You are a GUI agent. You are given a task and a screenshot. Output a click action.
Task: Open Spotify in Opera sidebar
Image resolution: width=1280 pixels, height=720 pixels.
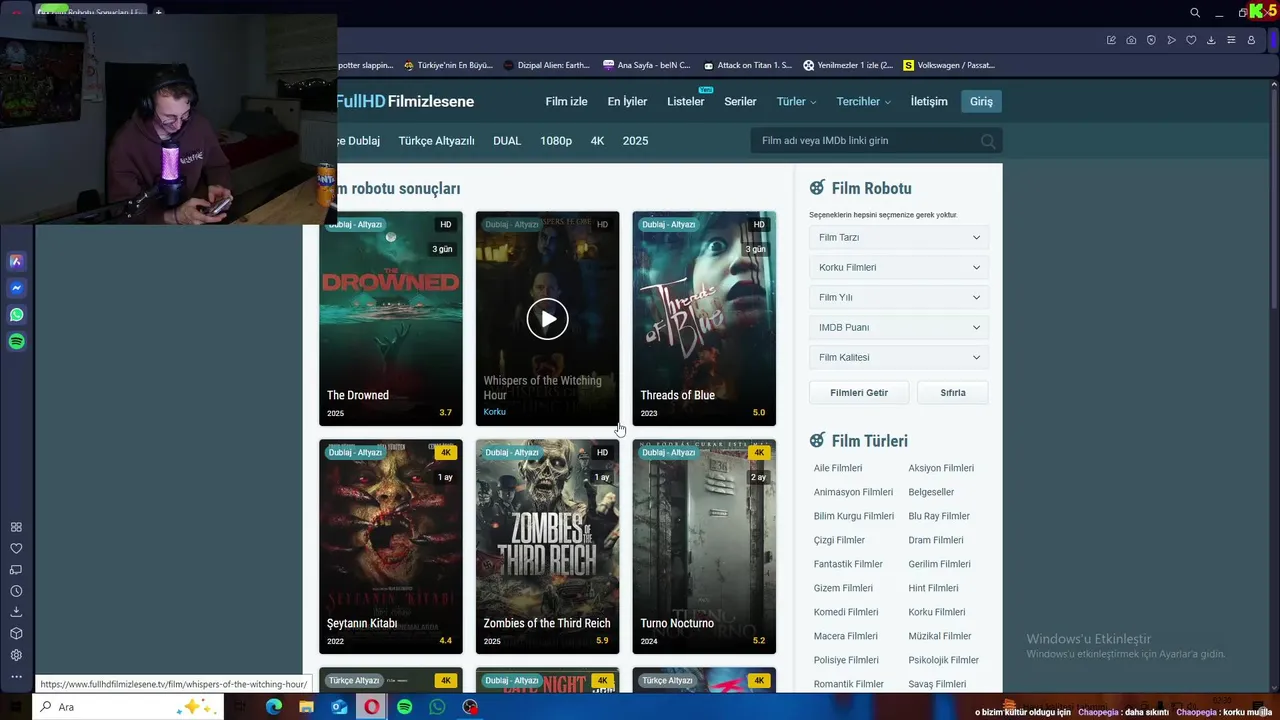(16, 342)
